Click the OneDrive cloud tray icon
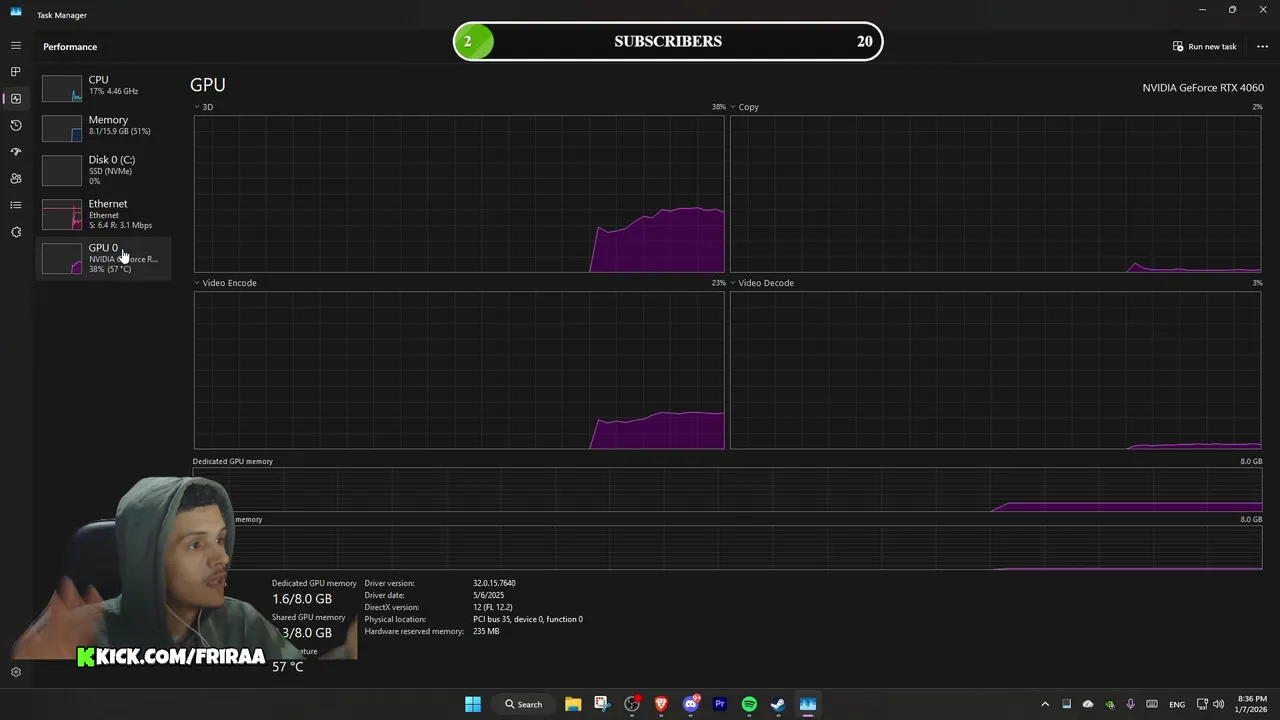1280x720 pixels. pos(1088,704)
